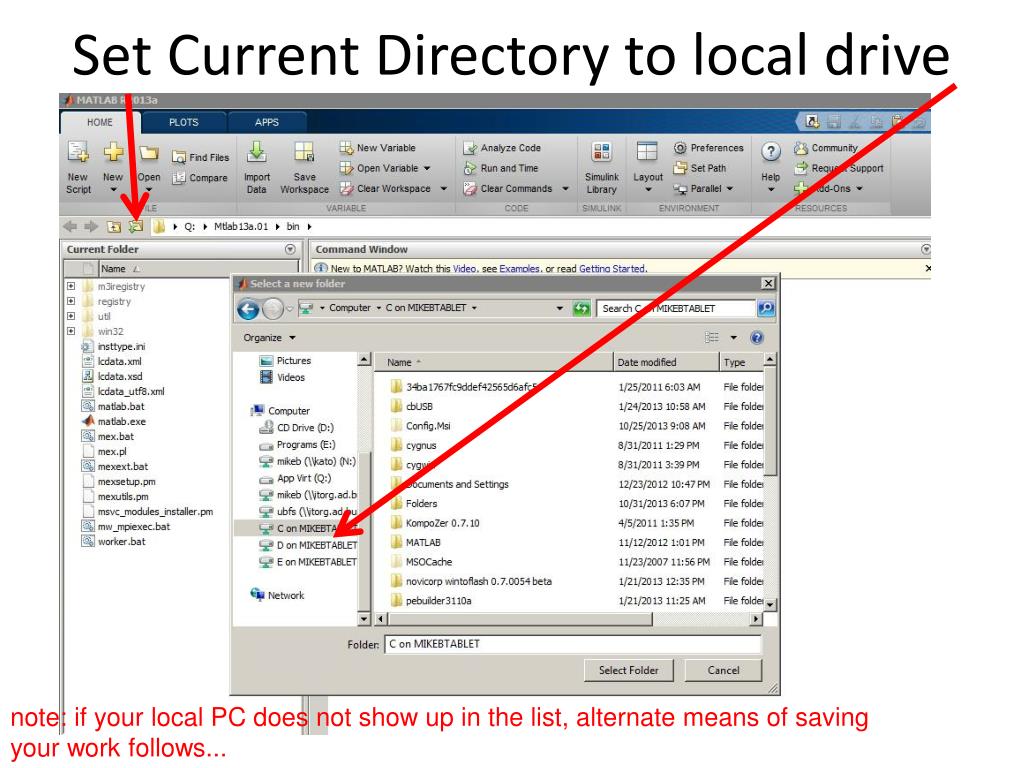
Task: Open the Organize dropdown
Action: [x=269, y=338]
